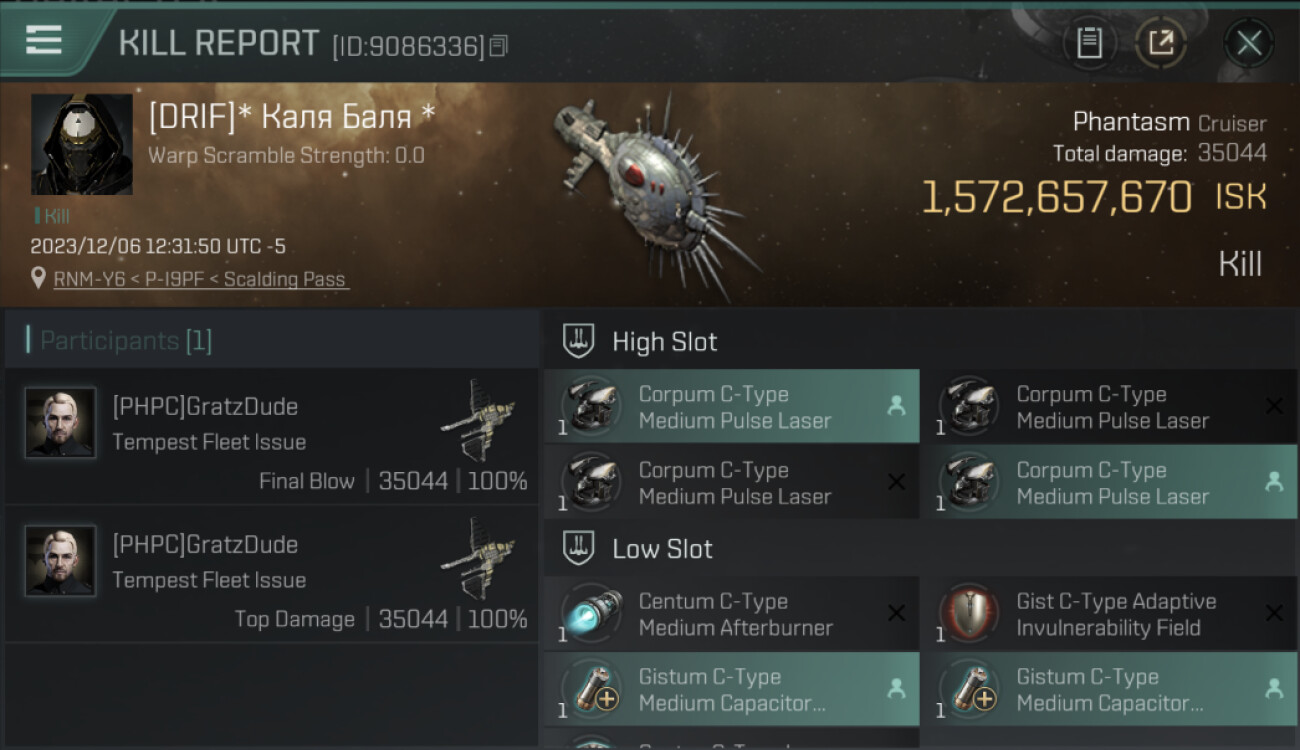The image size is (1300, 750).
Task: Copy the kill report ID
Action: coord(499,46)
